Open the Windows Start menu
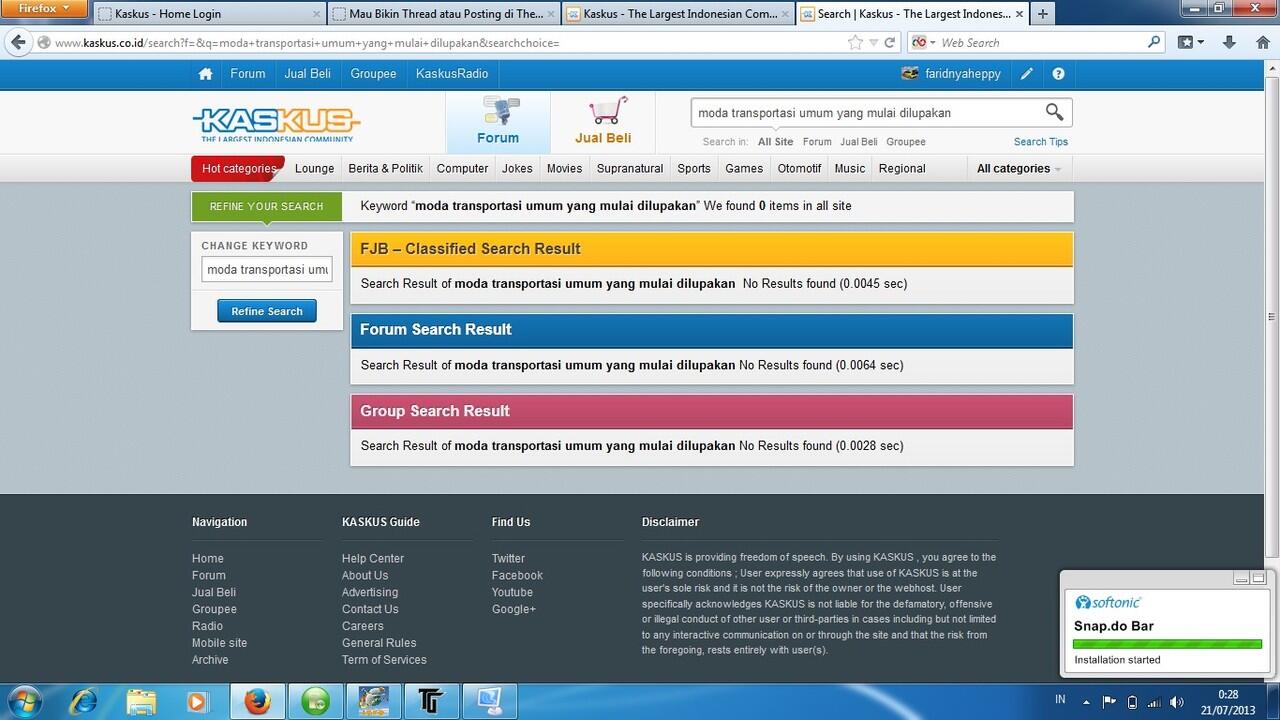The width and height of the screenshot is (1280, 720). pyautogui.click(x=23, y=701)
